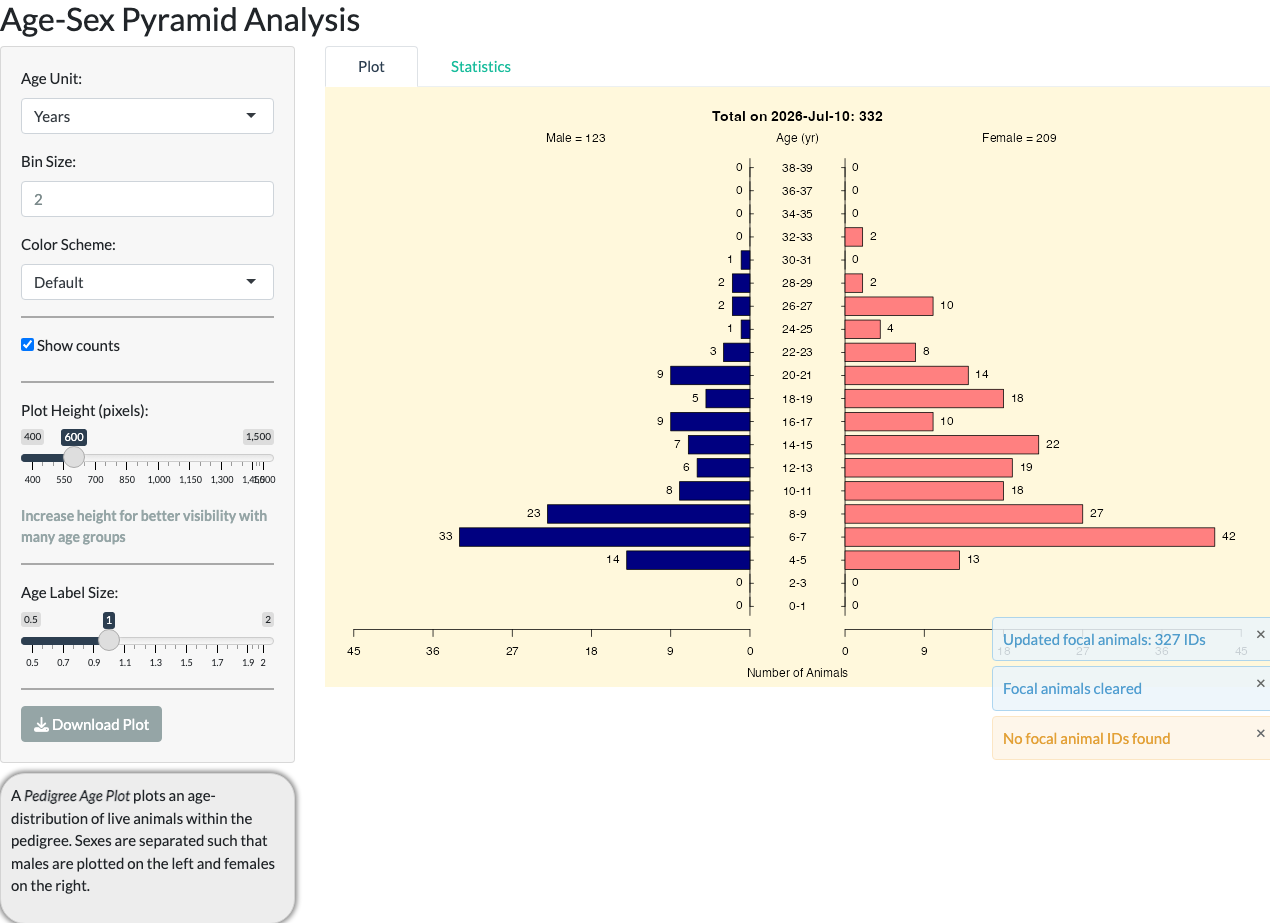Click the 'Total on 2026-Jul-10: 332' title
The width and height of the screenshot is (1270, 923).
click(797, 116)
